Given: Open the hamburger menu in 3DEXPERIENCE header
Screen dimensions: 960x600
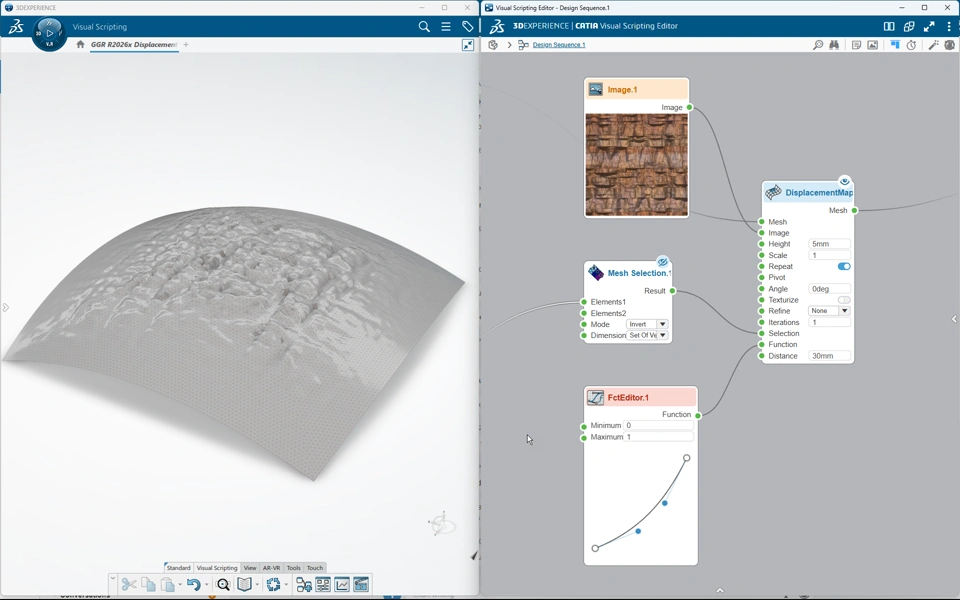Looking at the screenshot, I should [446, 26].
